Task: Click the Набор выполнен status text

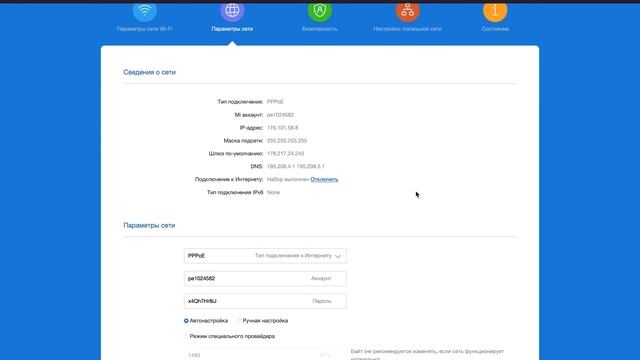Action: pos(288,179)
